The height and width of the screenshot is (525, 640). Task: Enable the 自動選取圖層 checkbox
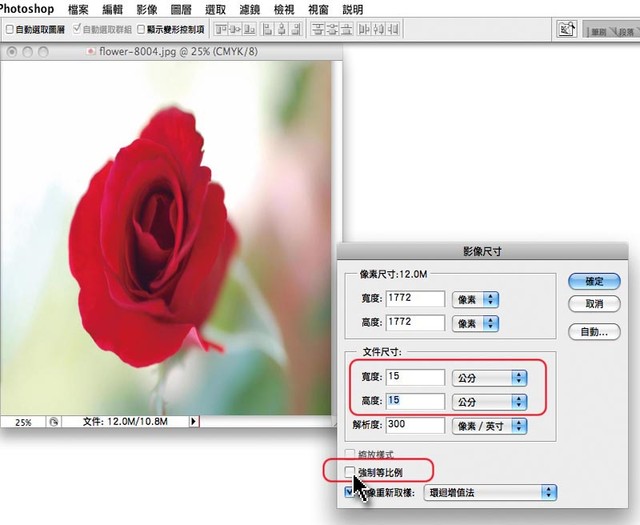pos(10,29)
